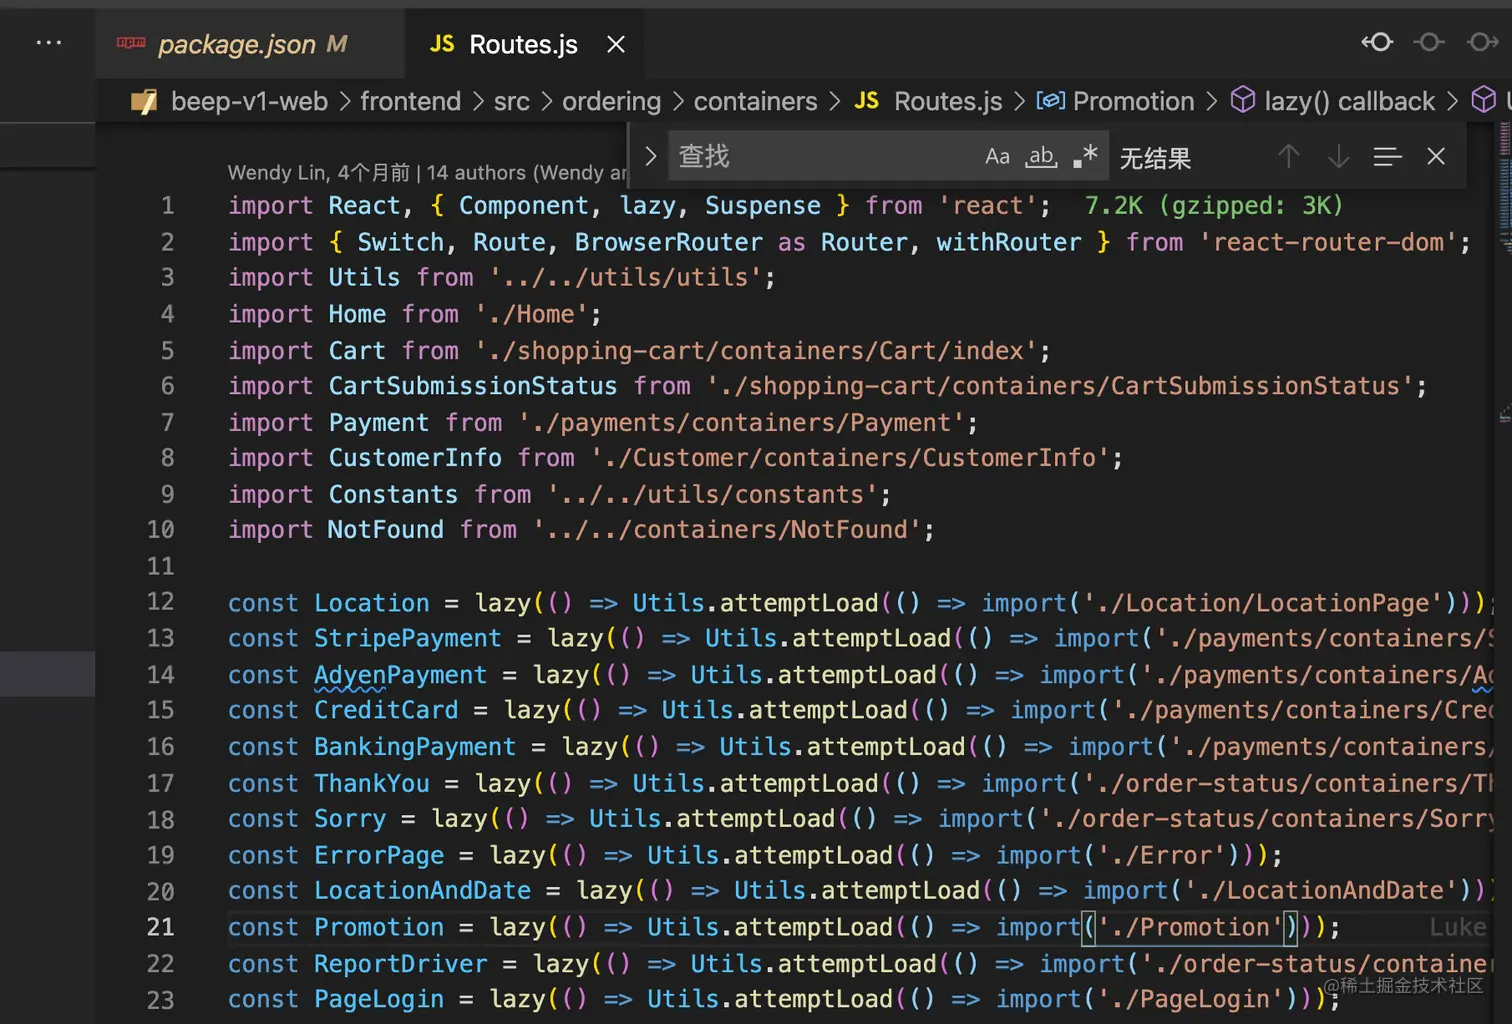
Task: Click the commit icon between the two revision arrows
Action: (1429, 42)
